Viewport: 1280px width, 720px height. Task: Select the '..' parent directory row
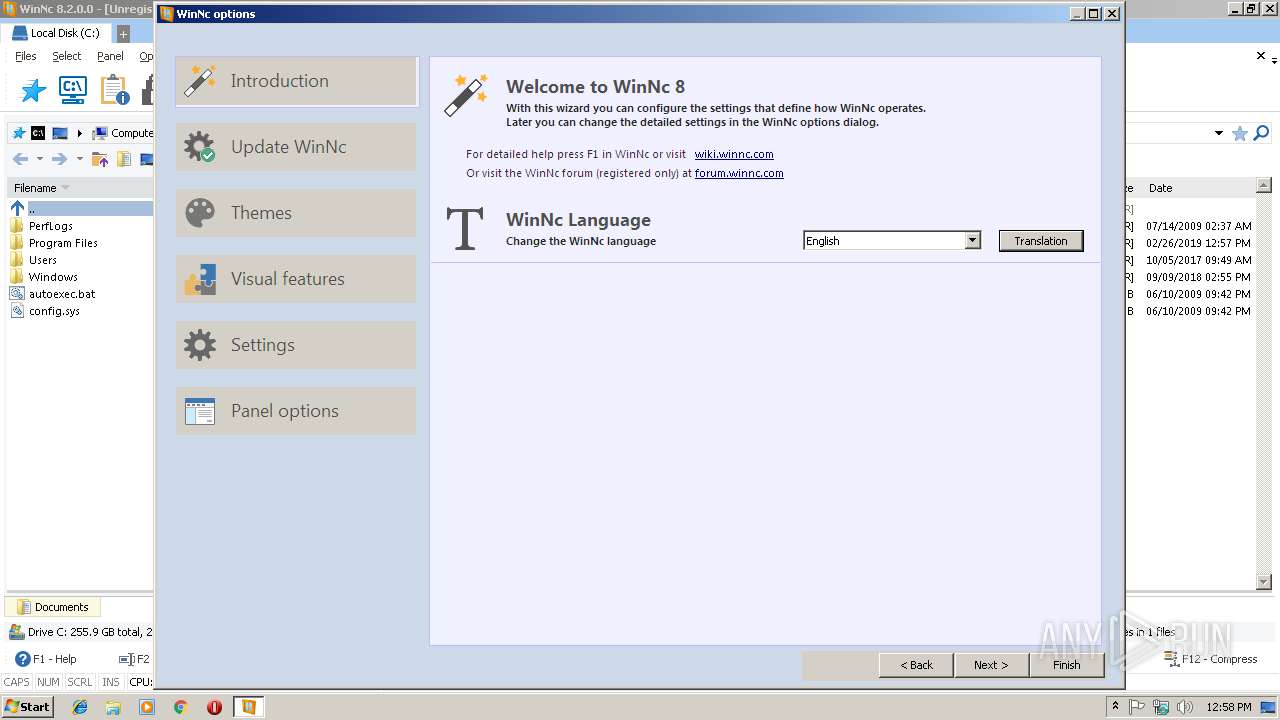click(80, 209)
